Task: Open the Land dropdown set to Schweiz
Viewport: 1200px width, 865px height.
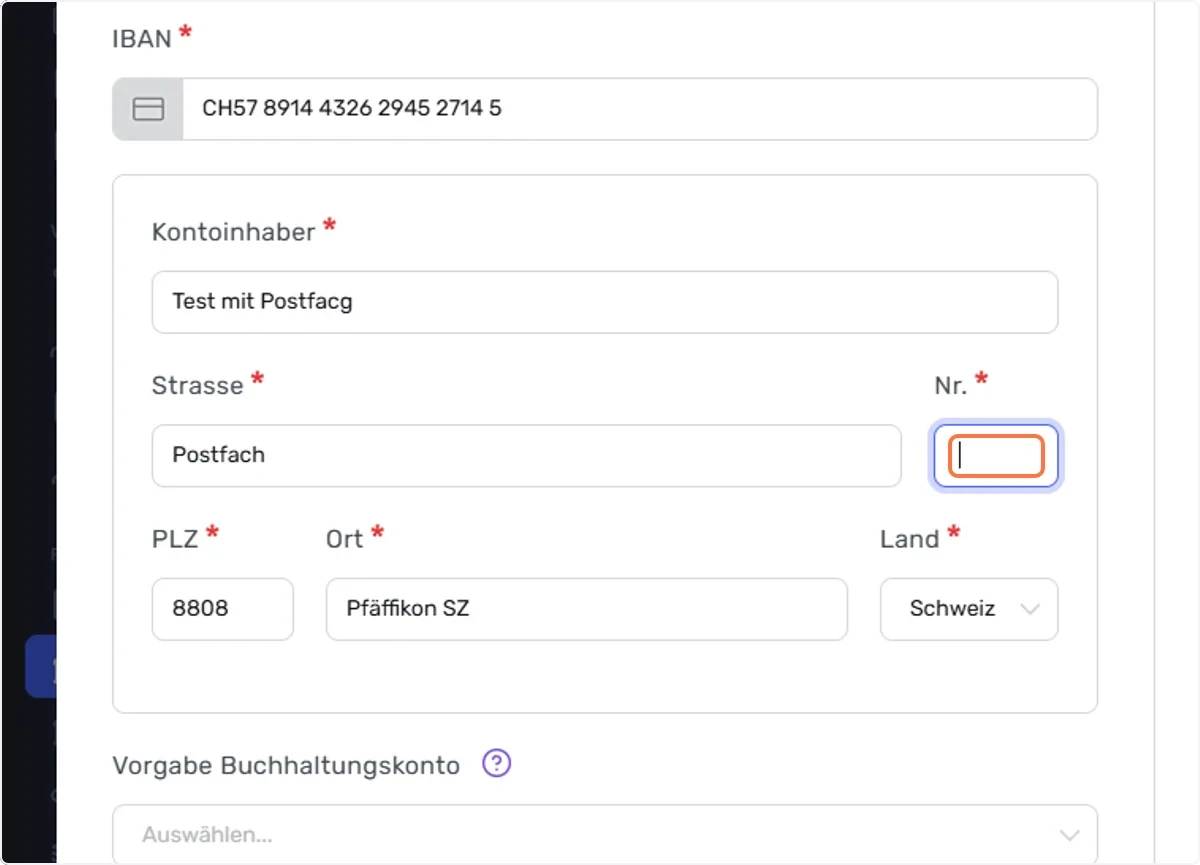Action: click(x=969, y=609)
